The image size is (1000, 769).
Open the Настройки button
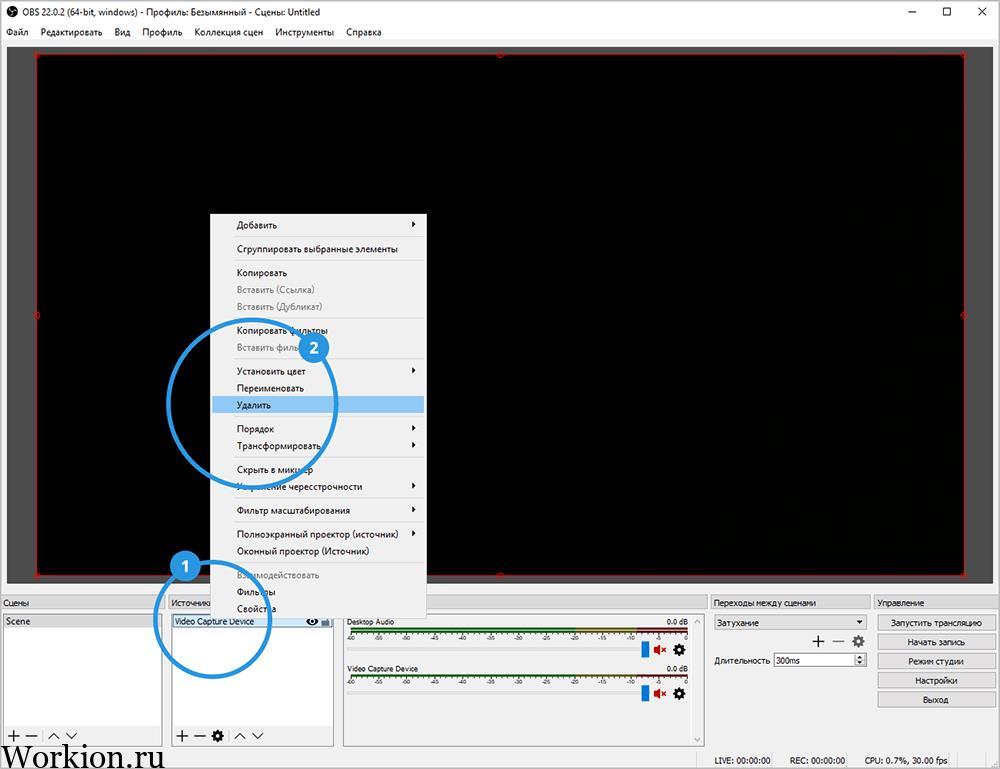tap(936, 680)
